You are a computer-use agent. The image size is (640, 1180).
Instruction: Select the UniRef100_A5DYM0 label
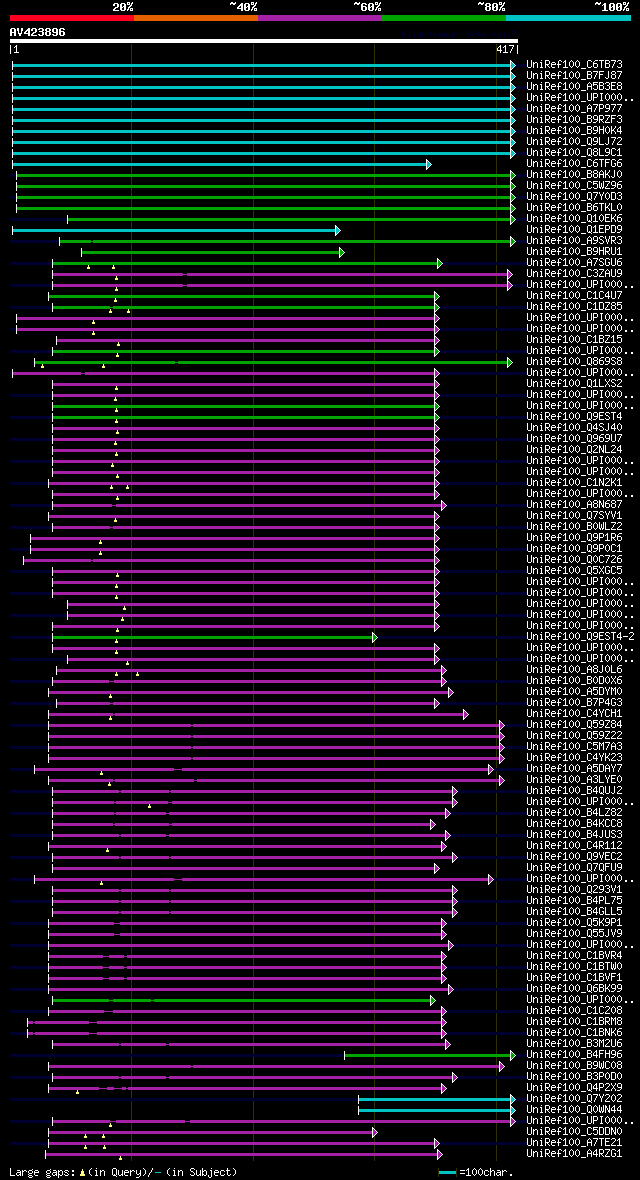click(x=574, y=692)
